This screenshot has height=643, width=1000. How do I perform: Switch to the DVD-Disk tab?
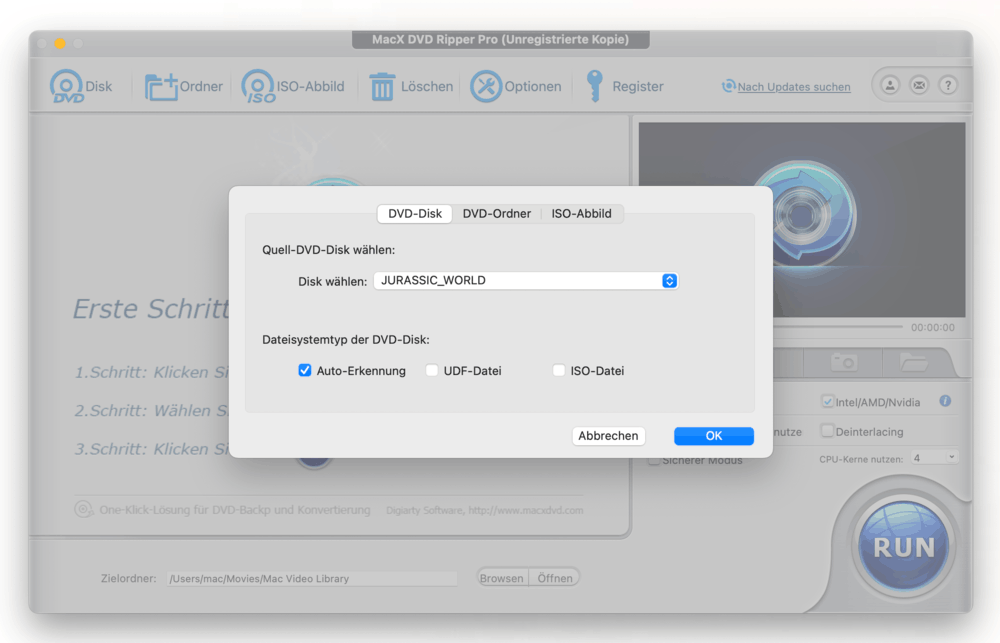pos(415,214)
